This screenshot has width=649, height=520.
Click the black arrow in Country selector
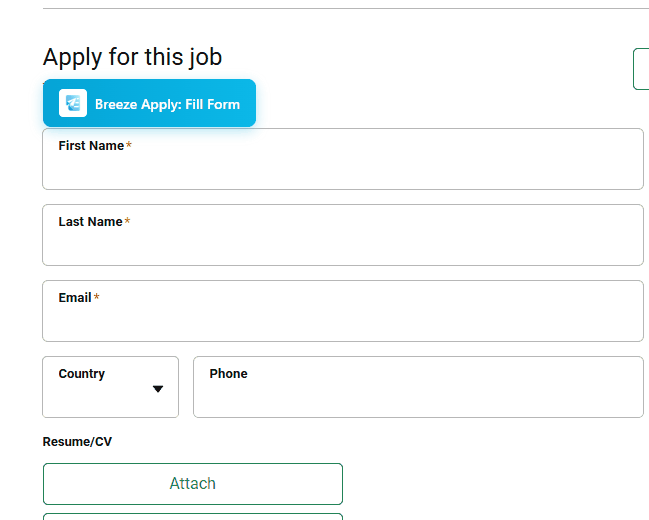click(x=158, y=389)
